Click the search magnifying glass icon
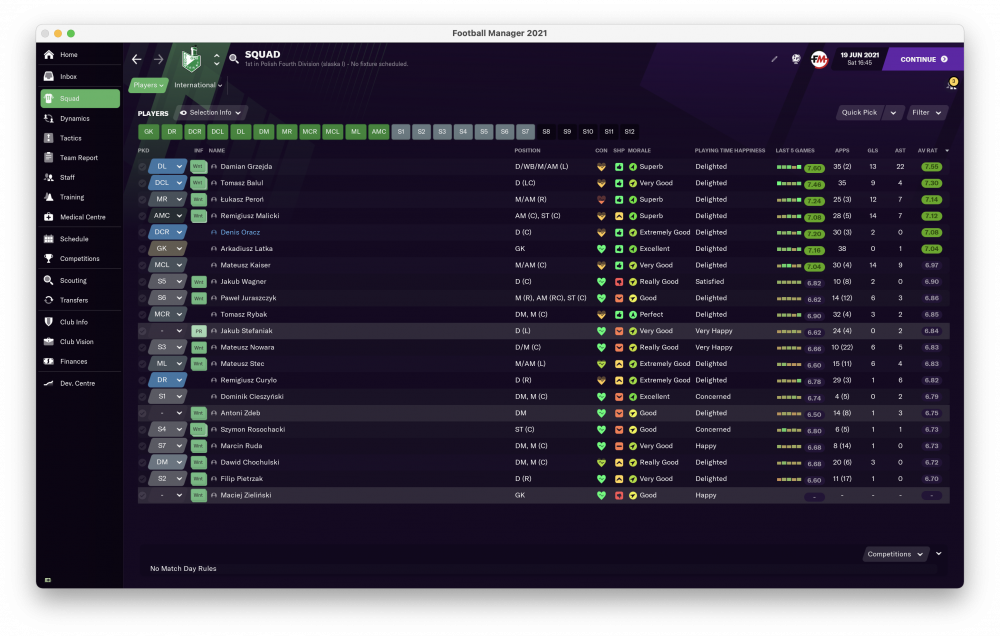This screenshot has height=636, width=1000. tap(234, 59)
